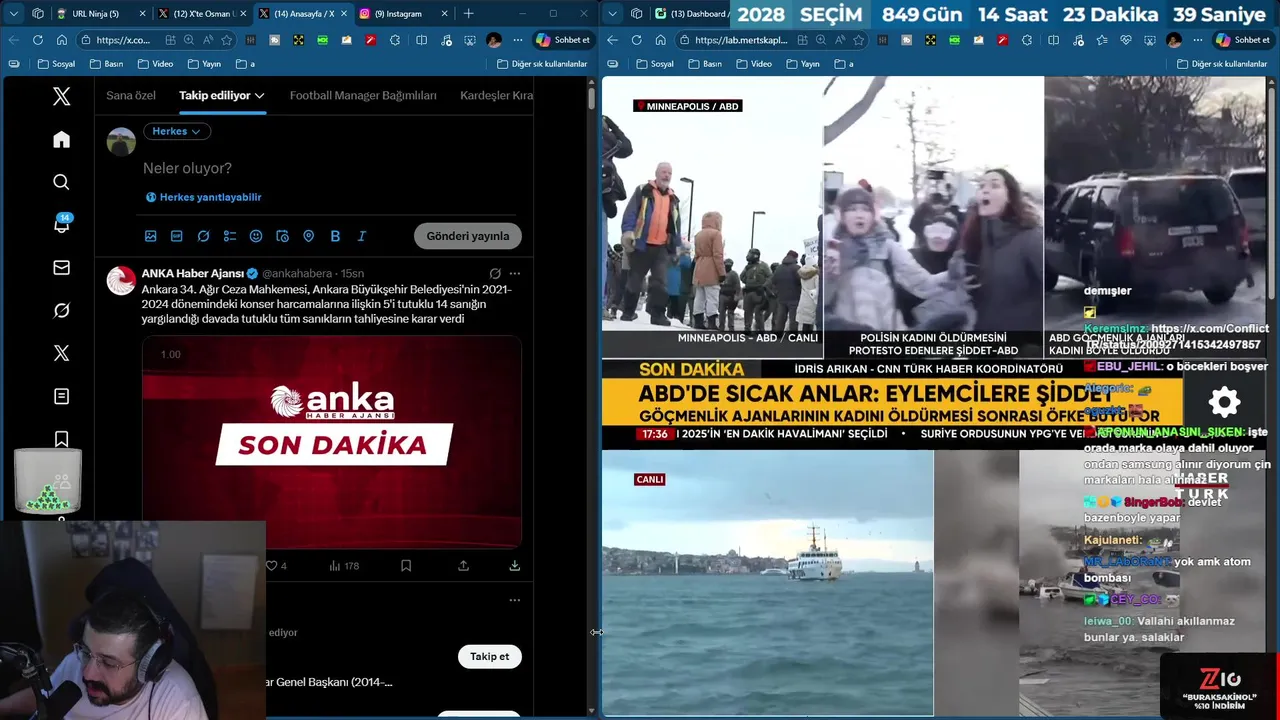Click the X logo at sidebar top

[x=61, y=96]
